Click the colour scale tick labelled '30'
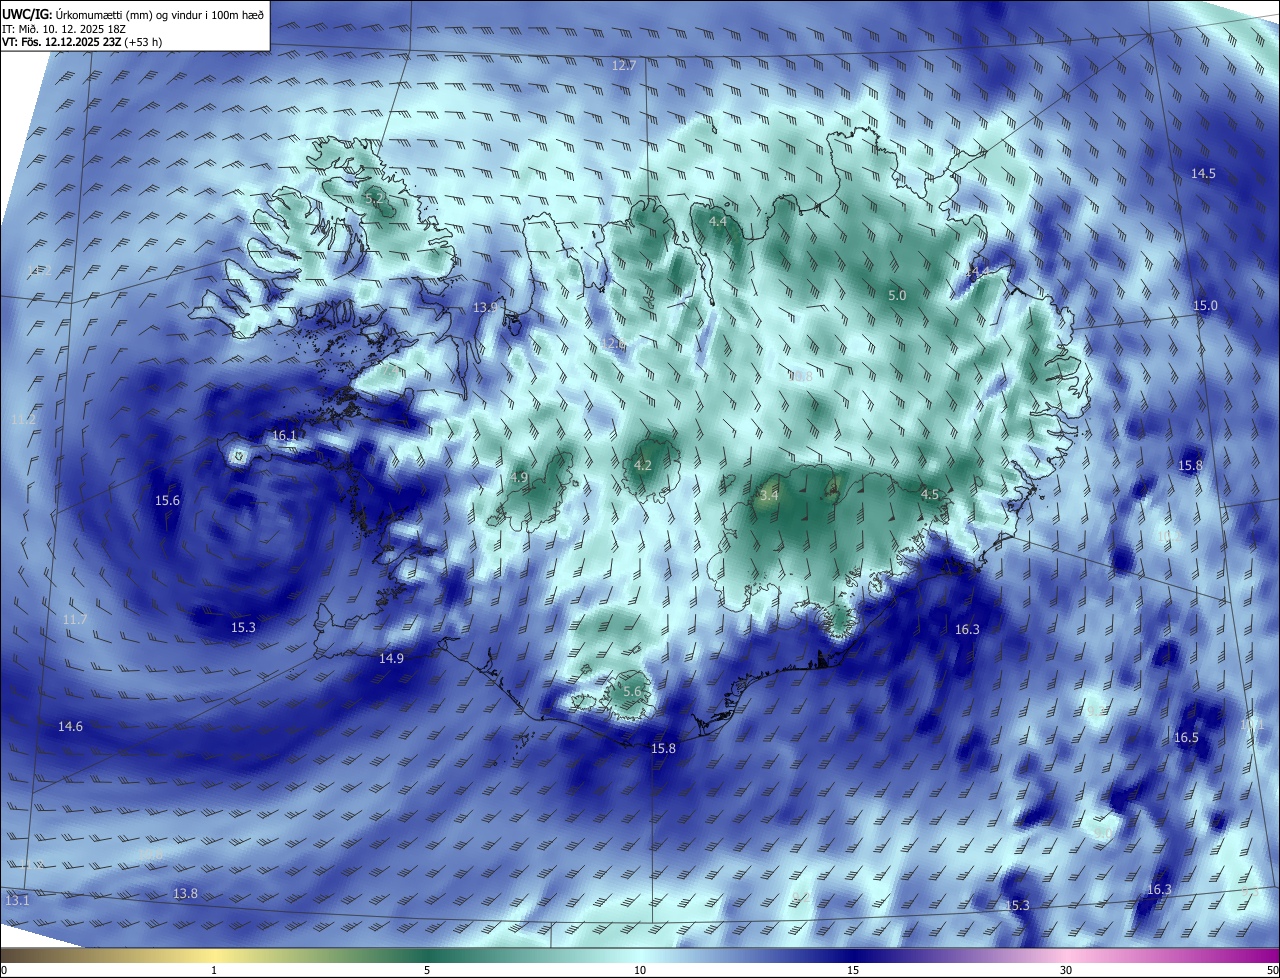 coord(1066,970)
